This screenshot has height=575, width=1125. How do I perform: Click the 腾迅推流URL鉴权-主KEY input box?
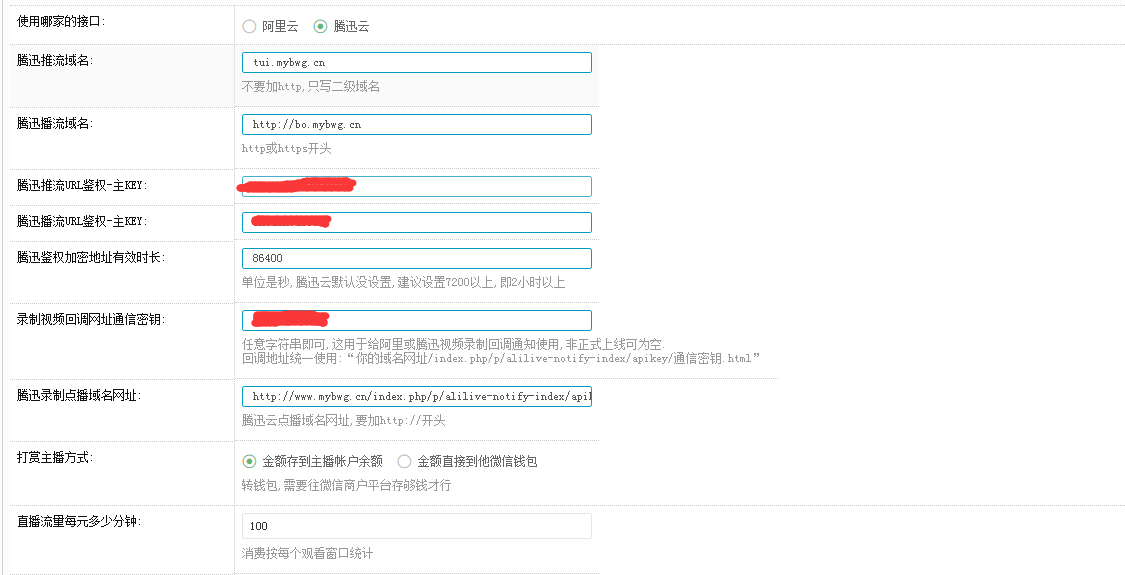point(470,187)
